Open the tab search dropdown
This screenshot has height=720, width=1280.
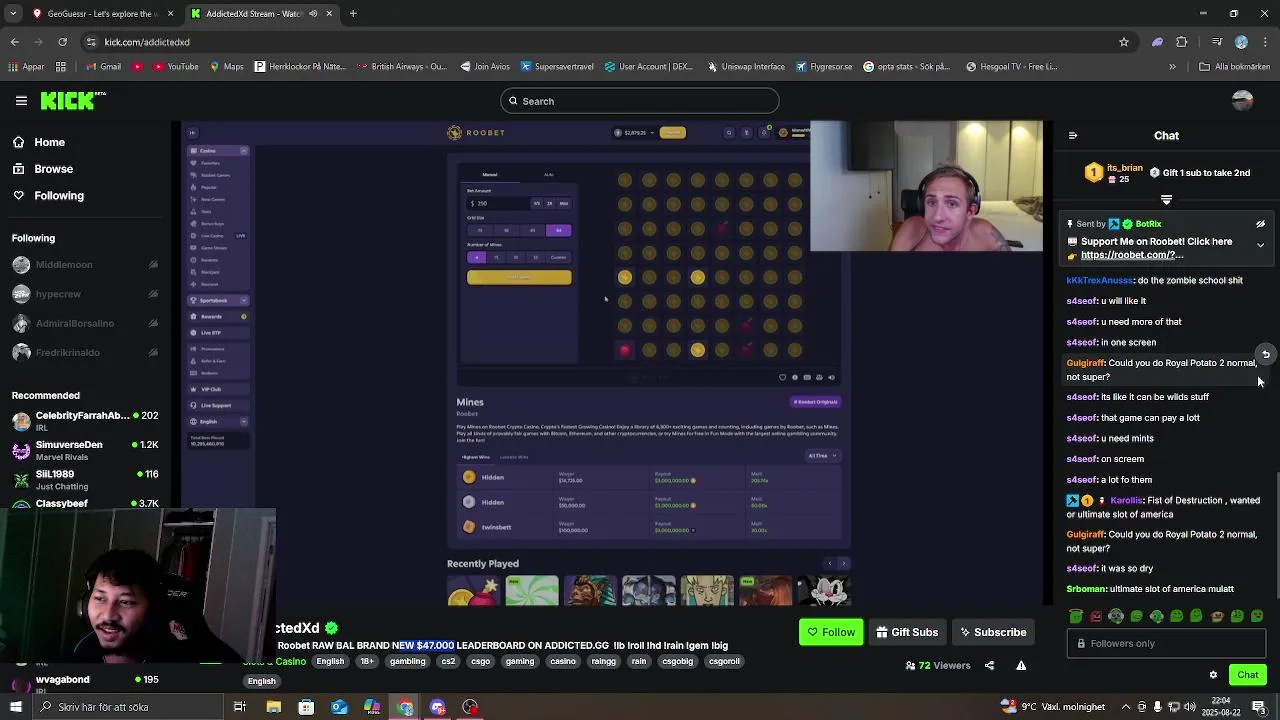tap(14, 14)
